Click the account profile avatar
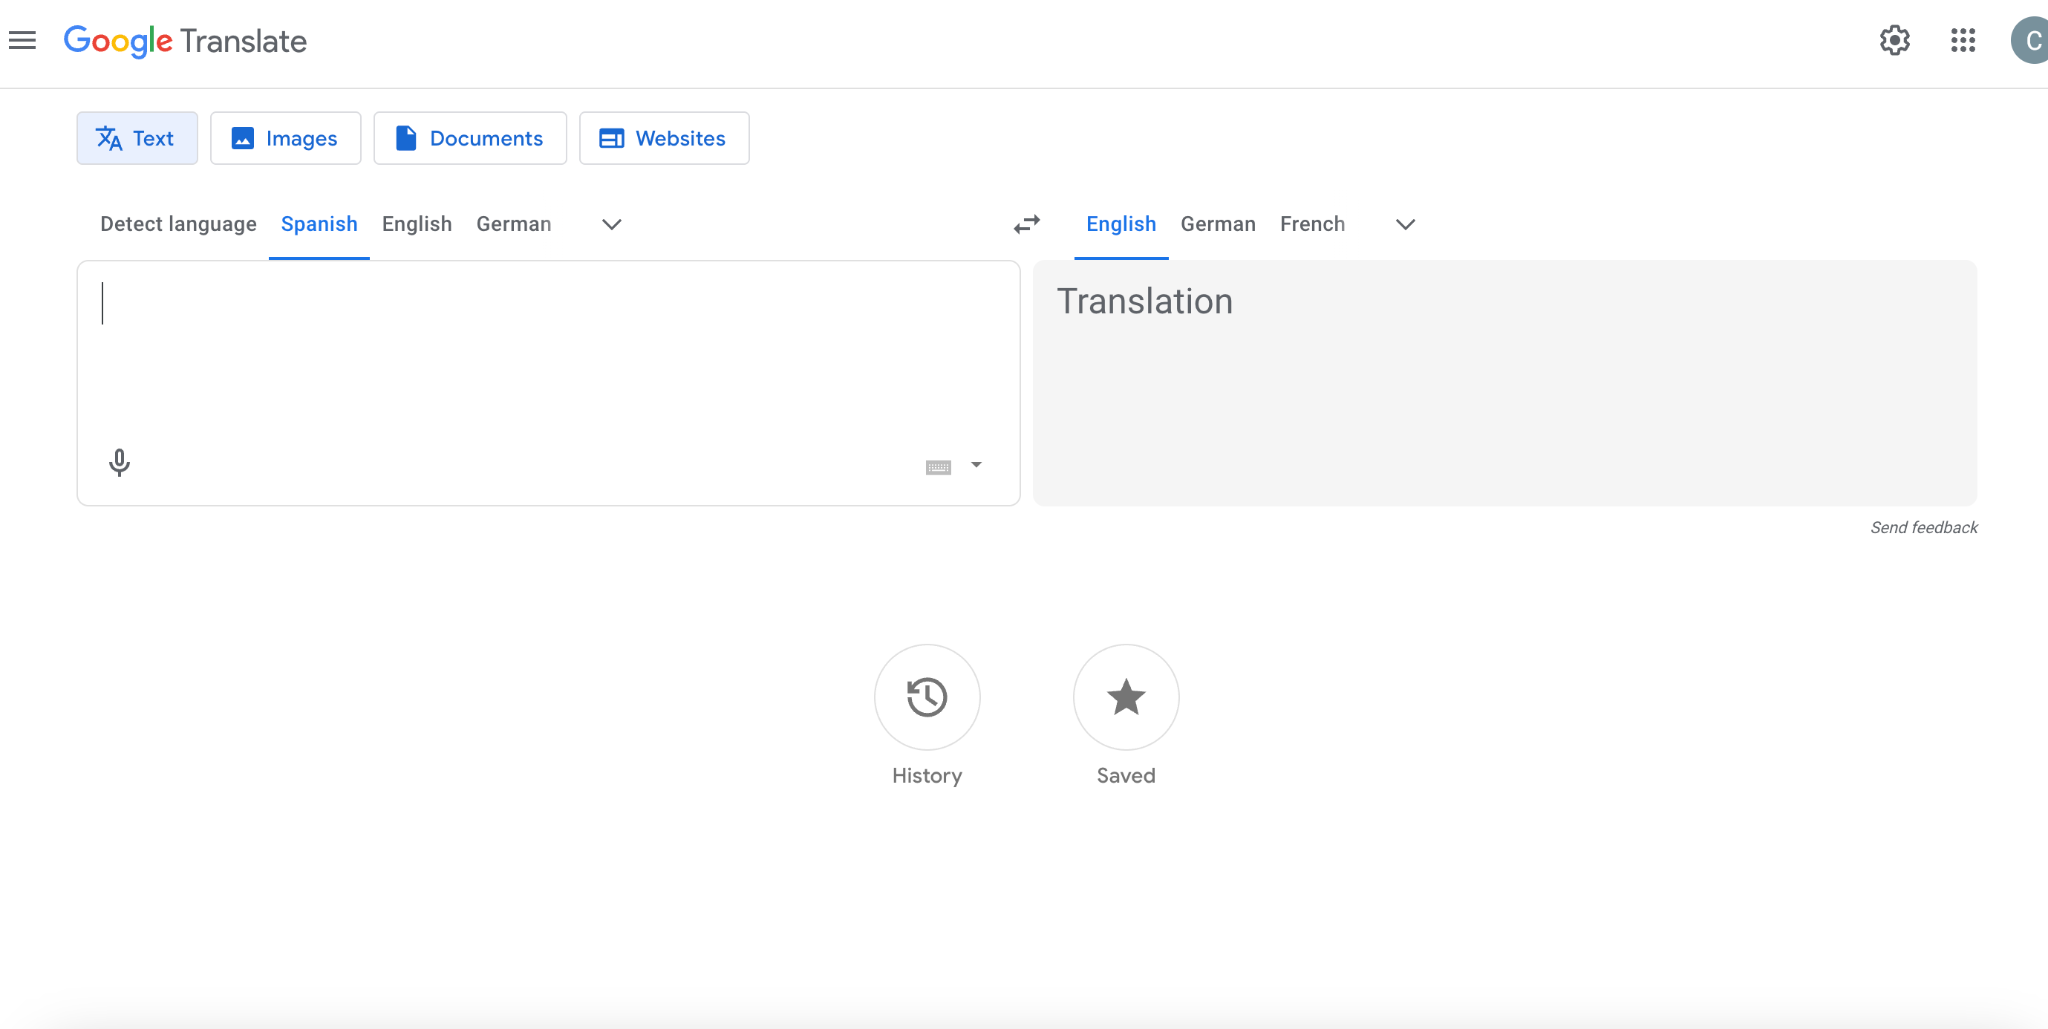This screenshot has width=2048, height=1029. pyautogui.click(x=2030, y=40)
